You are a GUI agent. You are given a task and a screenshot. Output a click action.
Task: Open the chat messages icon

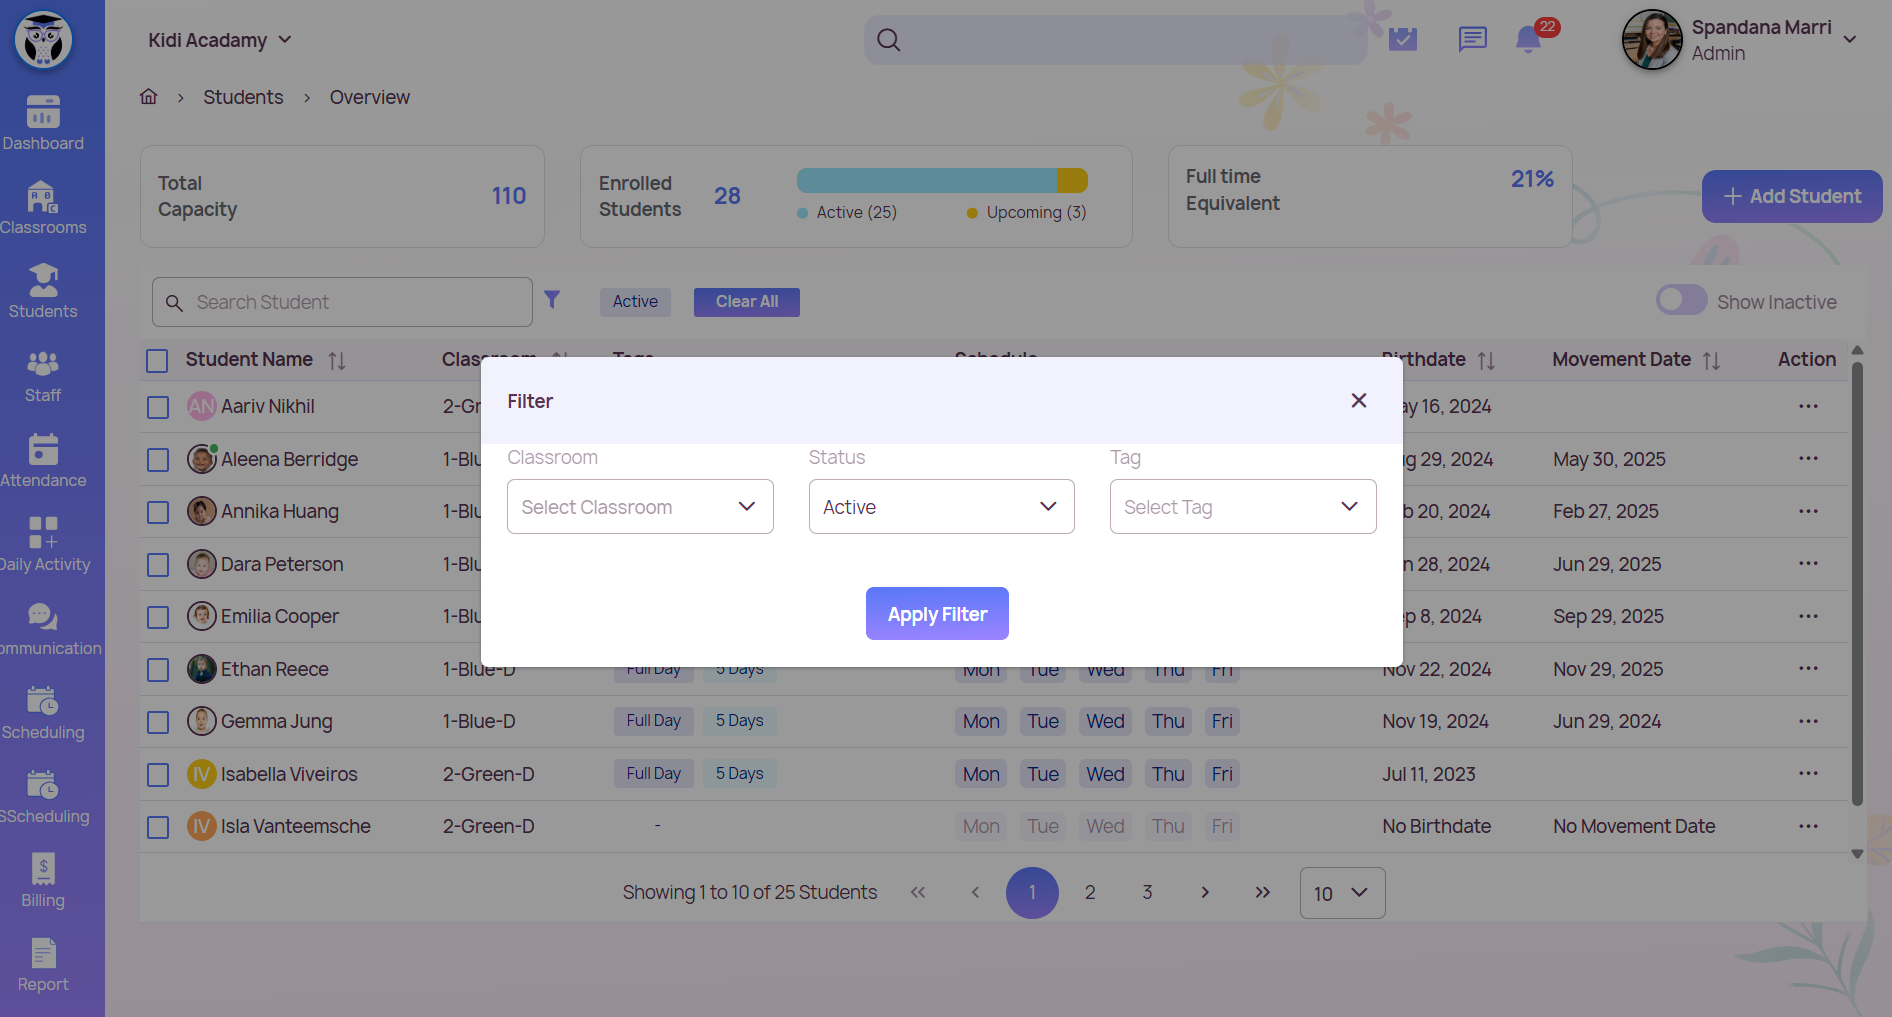(1472, 40)
